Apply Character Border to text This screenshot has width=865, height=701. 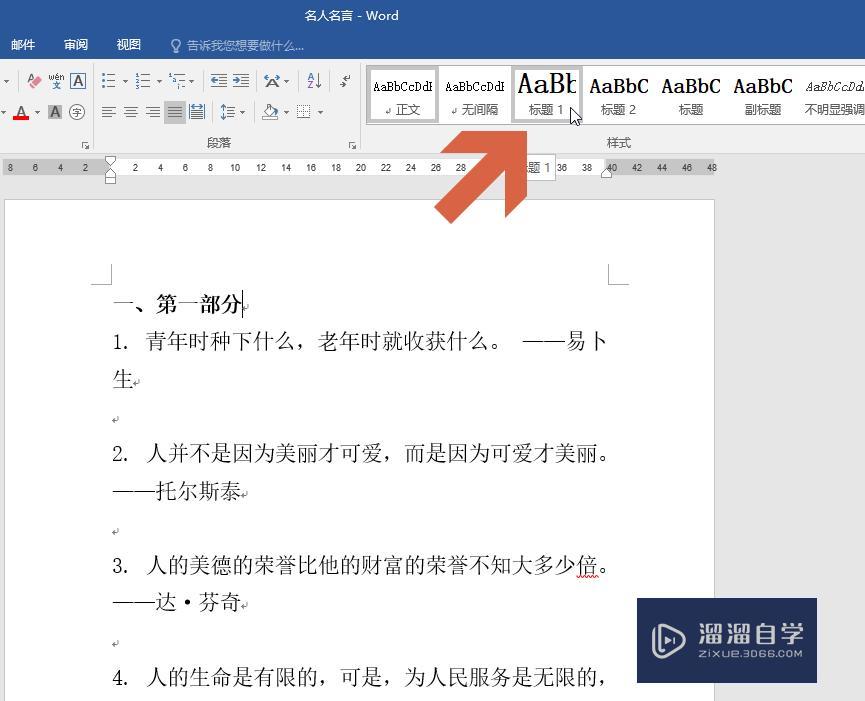pos(78,81)
